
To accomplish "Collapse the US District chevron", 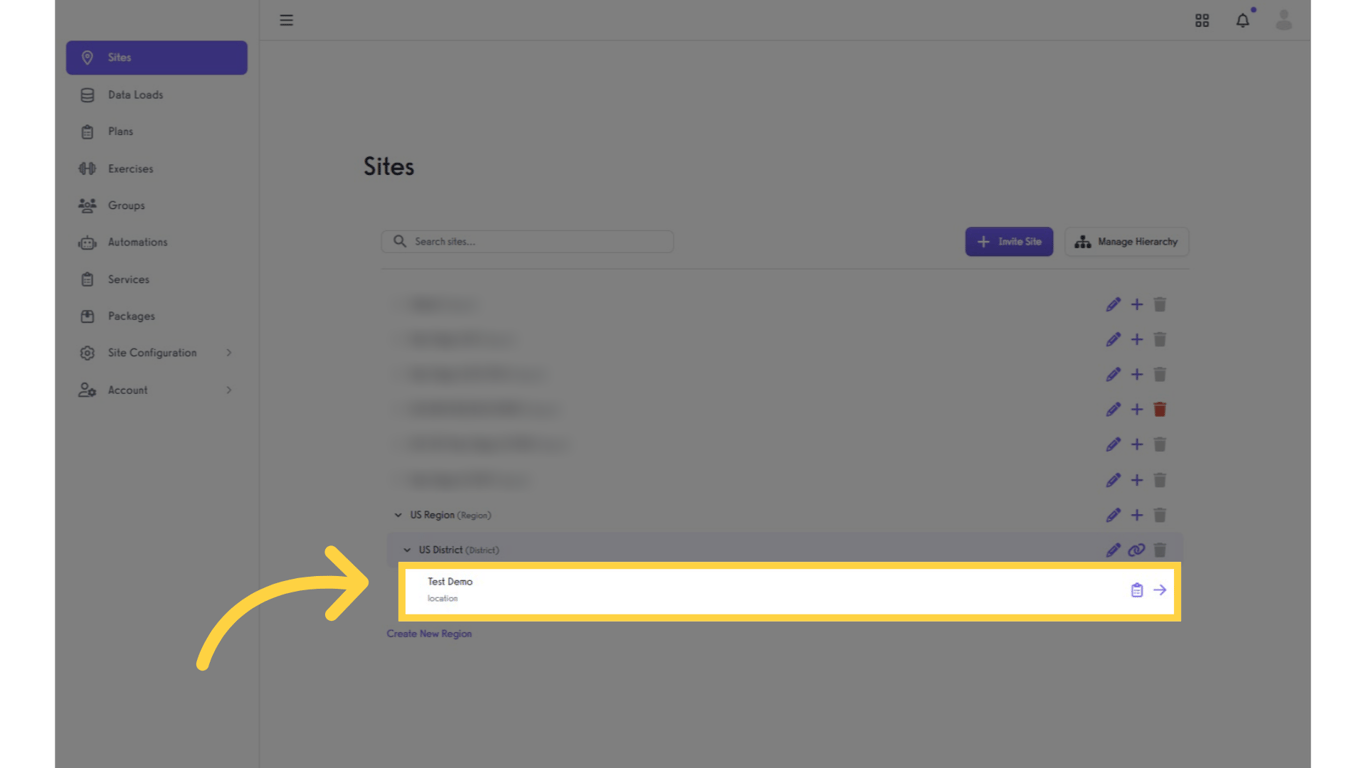I will [x=407, y=550].
